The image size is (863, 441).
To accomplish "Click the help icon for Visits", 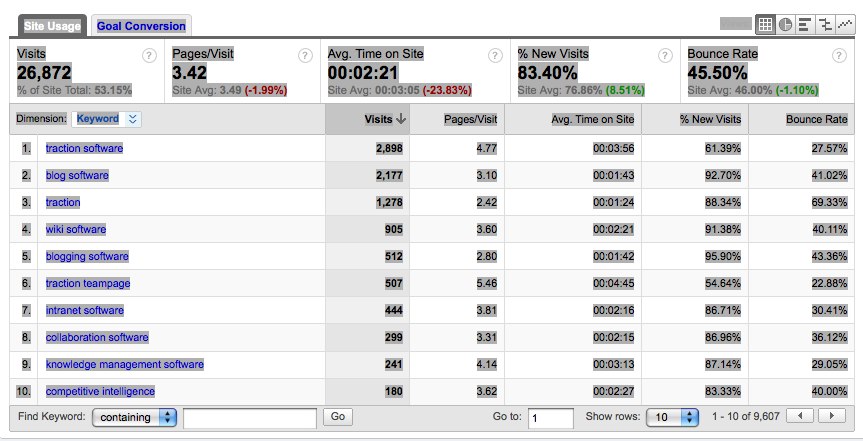I will (150, 56).
